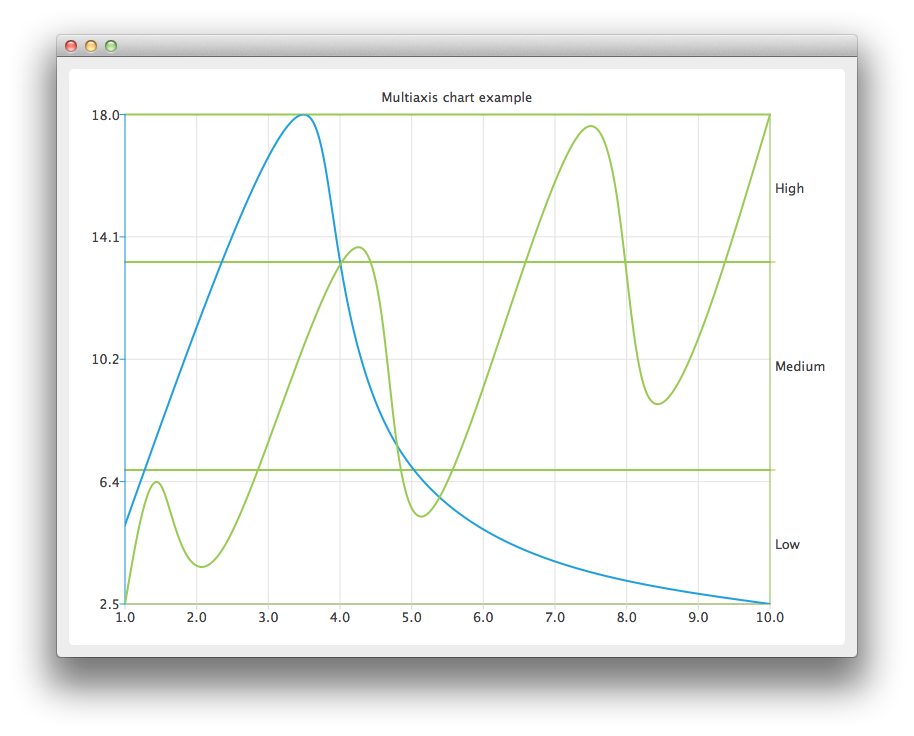Click the 'Medium' category label
Image resolution: width=914 pixels, height=736 pixels.
[x=800, y=366]
